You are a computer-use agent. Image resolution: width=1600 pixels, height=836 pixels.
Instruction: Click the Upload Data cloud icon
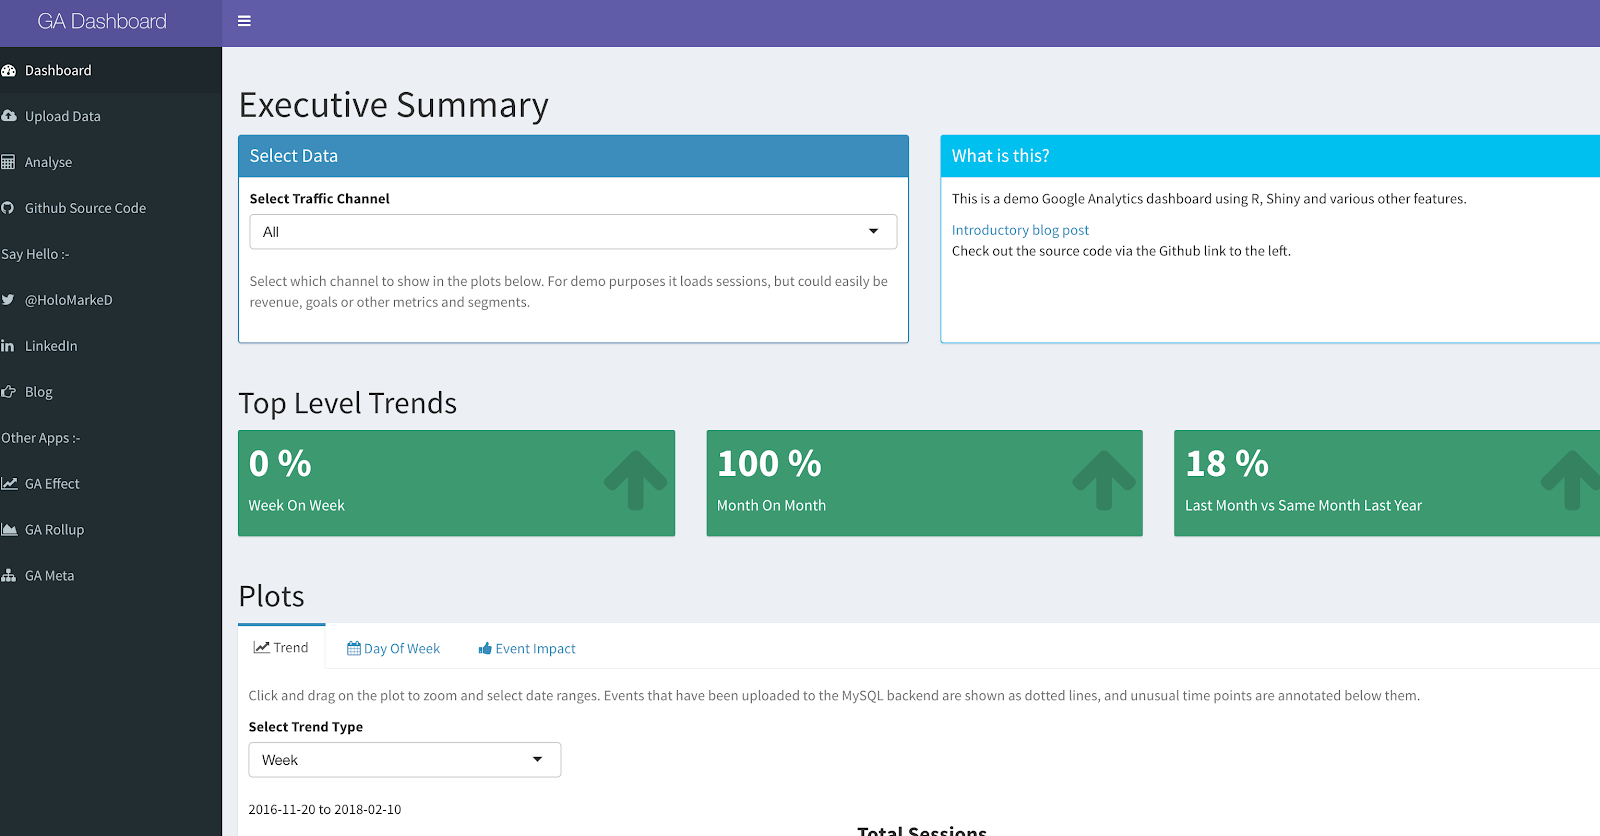point(8,116)
